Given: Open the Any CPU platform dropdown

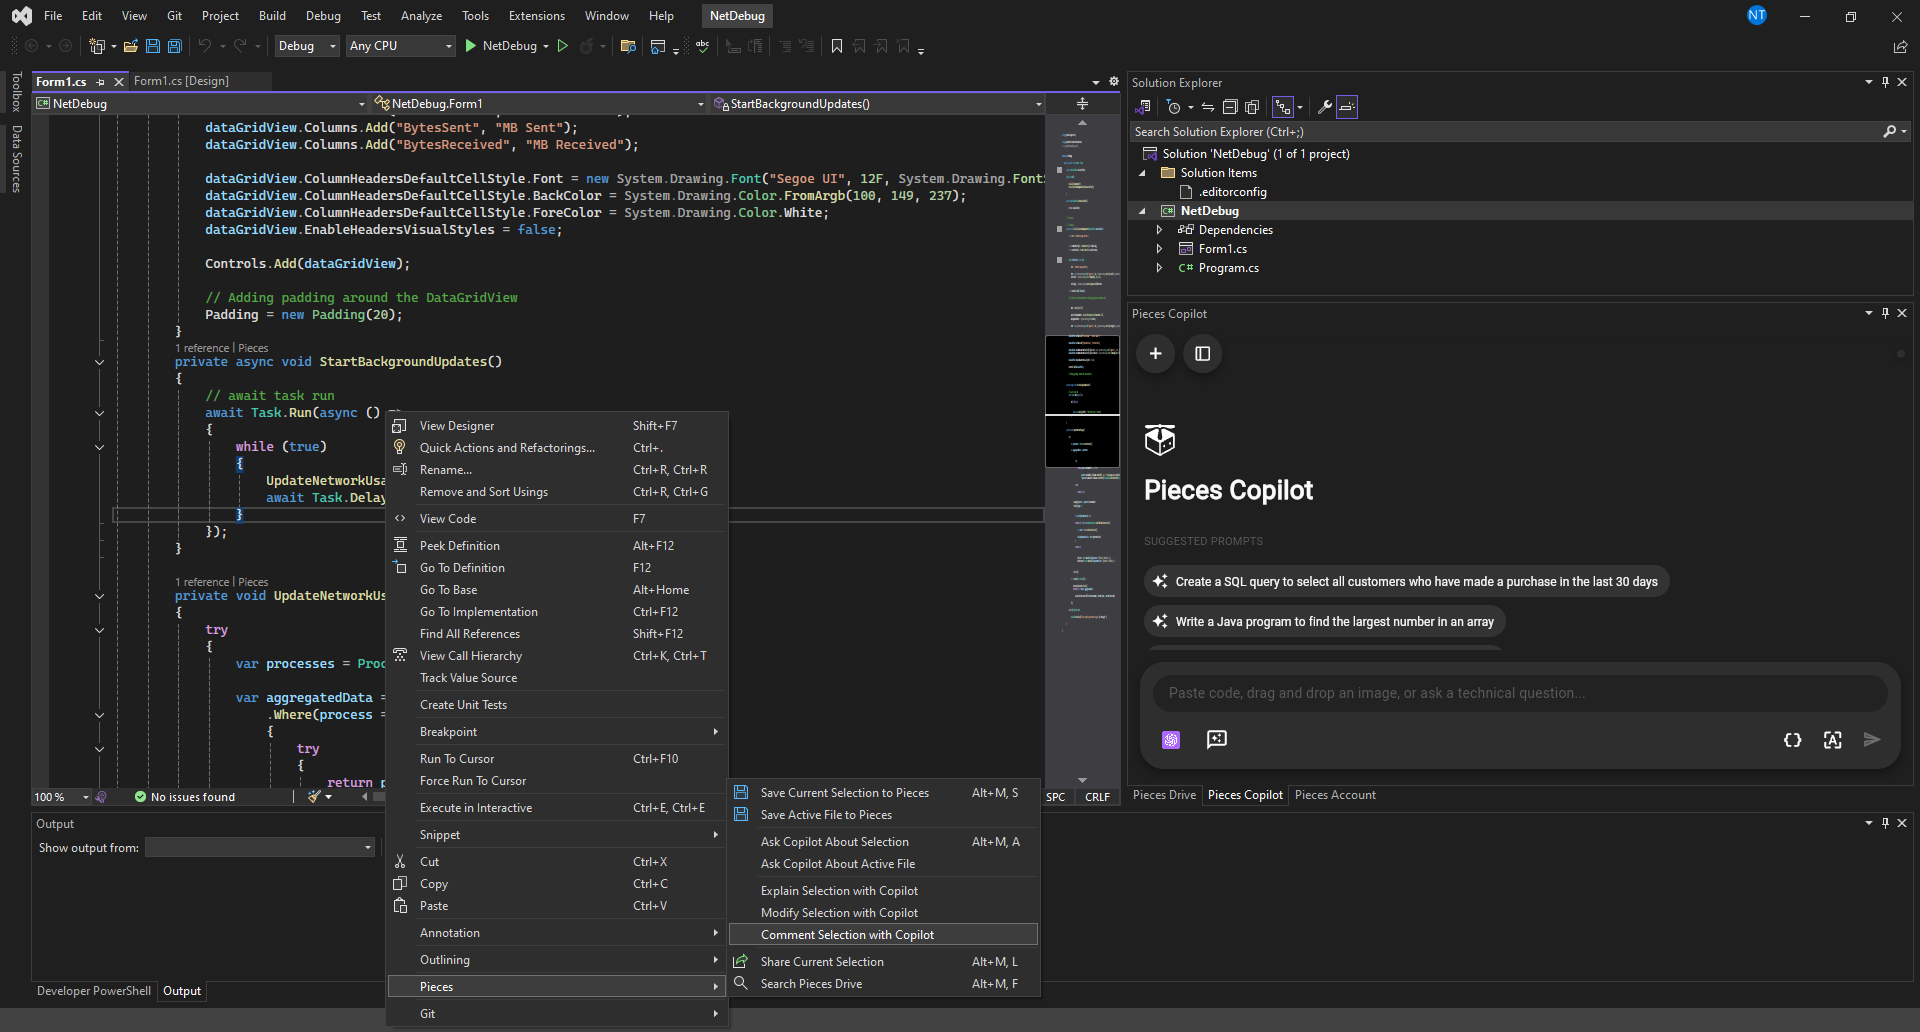Looking at the screenshot, I should pos(401,46).
